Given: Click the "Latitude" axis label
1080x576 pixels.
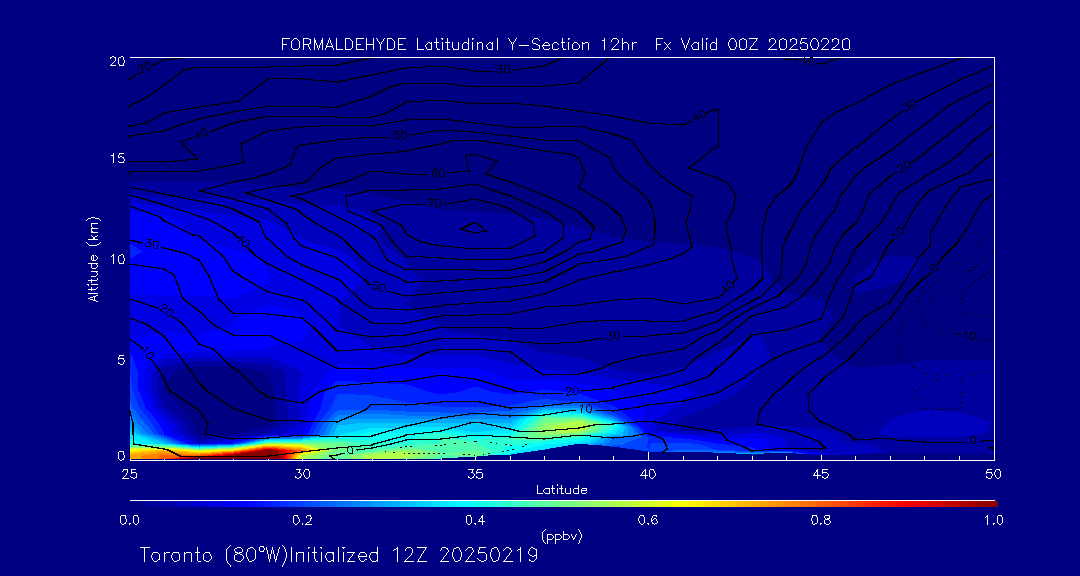Looking at the screenshot, I should (x=562, y=490).
